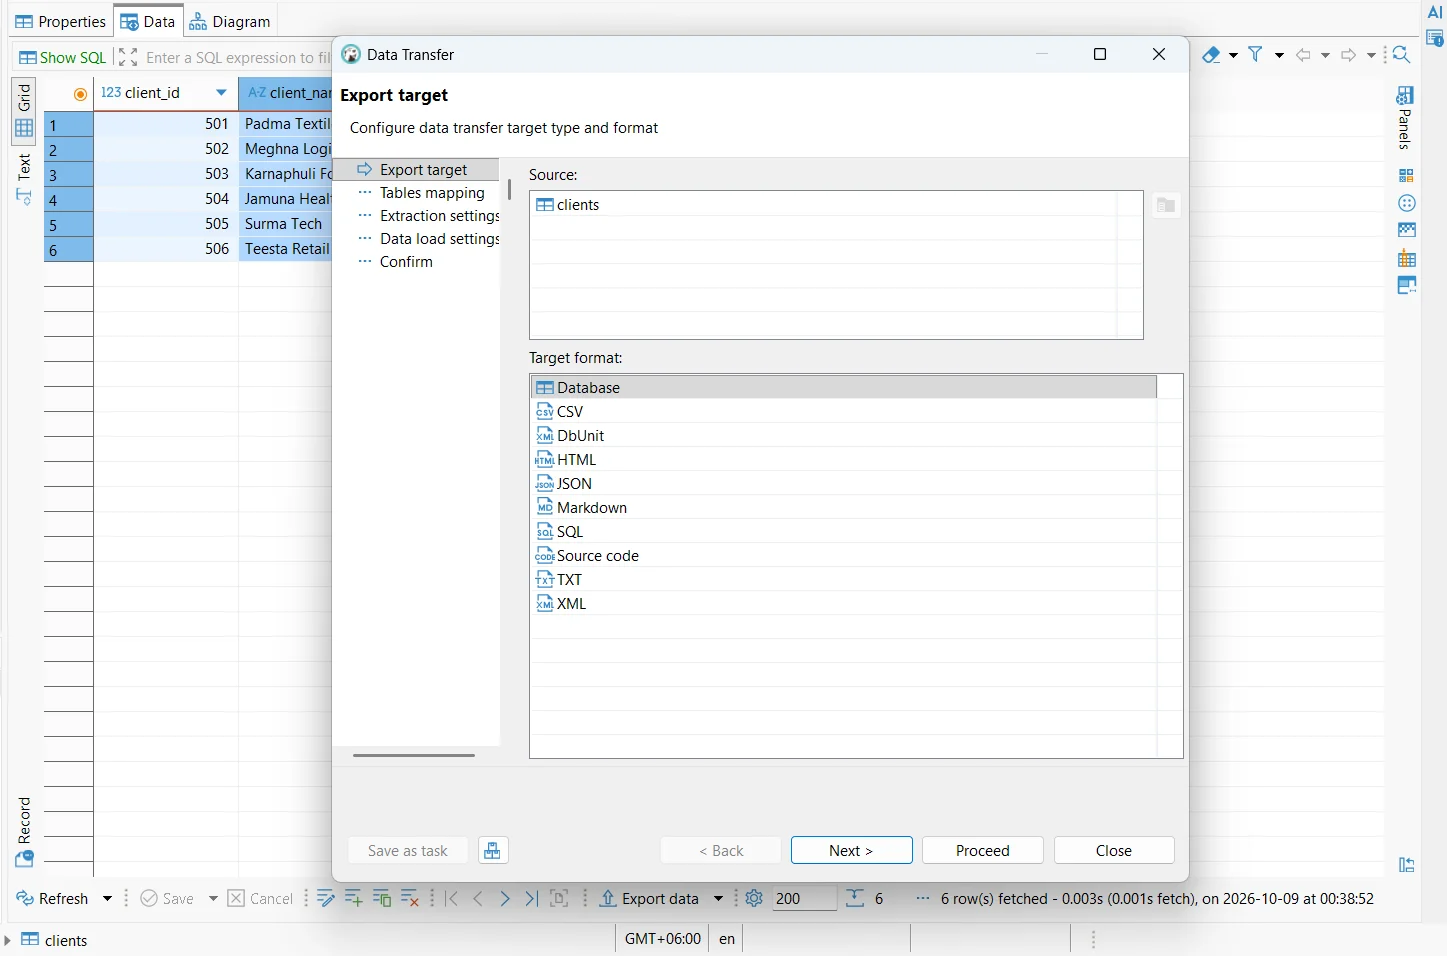Click the next row arrow in bottom toolbar

pos(504,898)
